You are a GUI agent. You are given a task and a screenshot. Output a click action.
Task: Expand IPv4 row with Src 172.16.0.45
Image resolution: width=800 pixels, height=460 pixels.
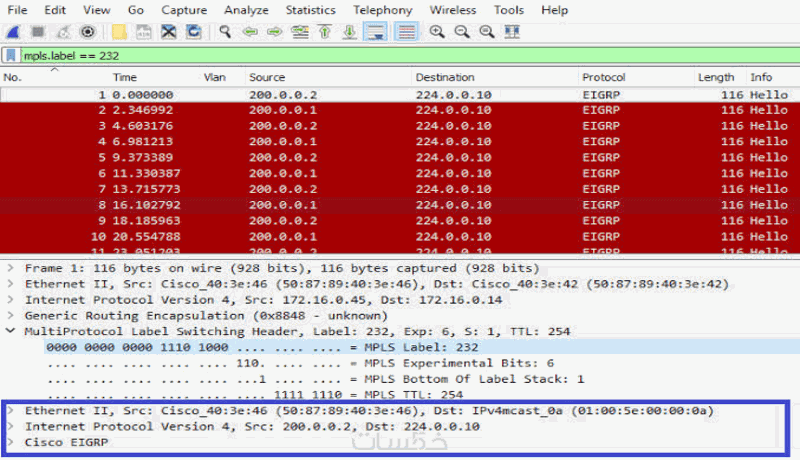(10, 300)
